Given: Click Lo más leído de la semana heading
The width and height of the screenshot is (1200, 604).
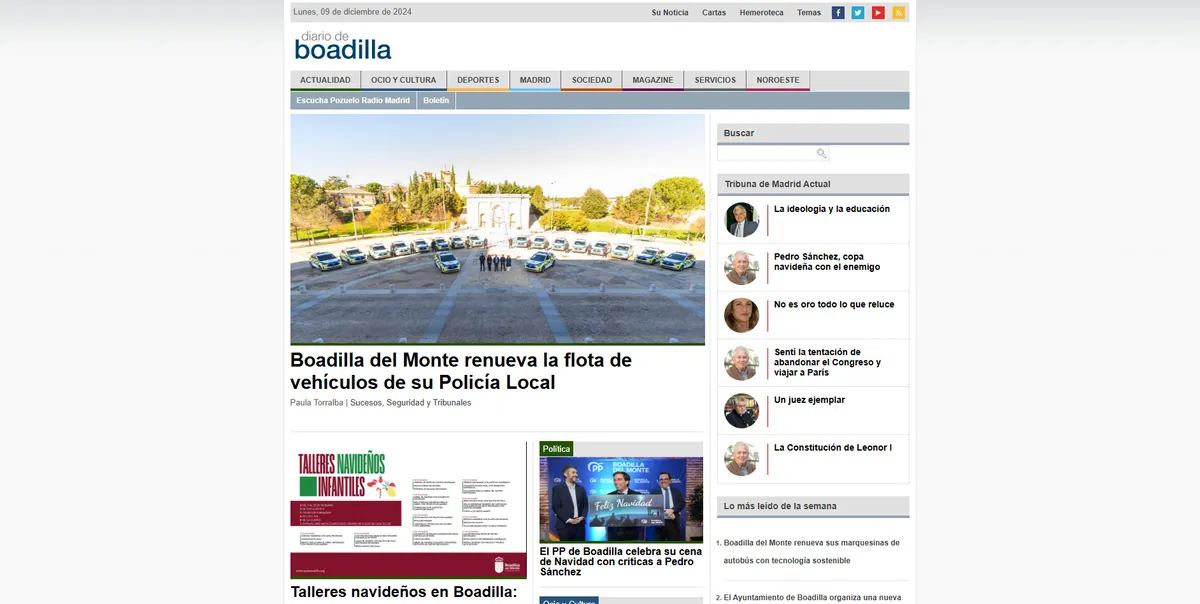Looking at the screenshot, I should 780,506.
